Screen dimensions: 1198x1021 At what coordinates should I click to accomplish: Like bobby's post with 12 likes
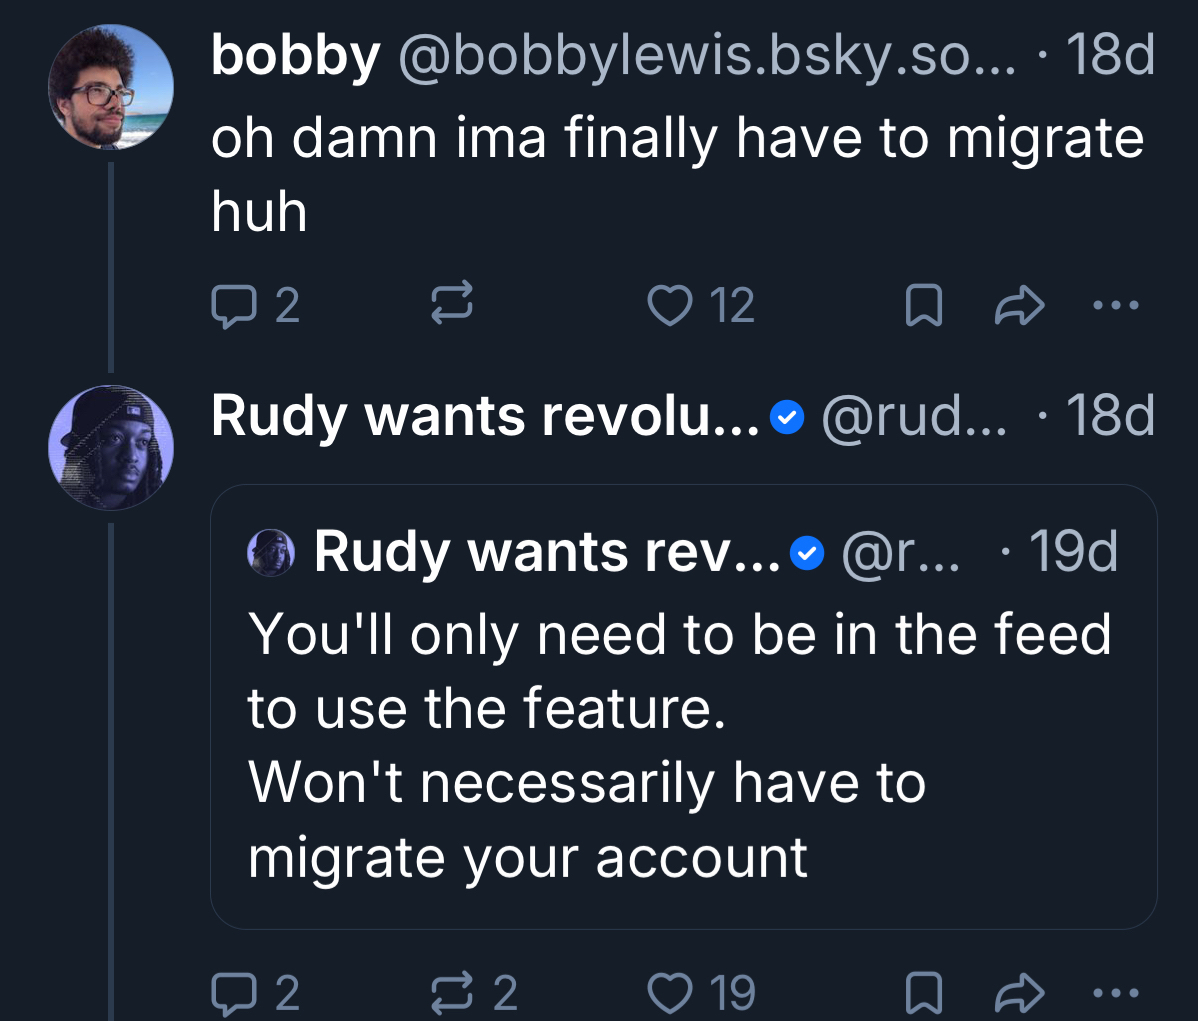(669, 305)
